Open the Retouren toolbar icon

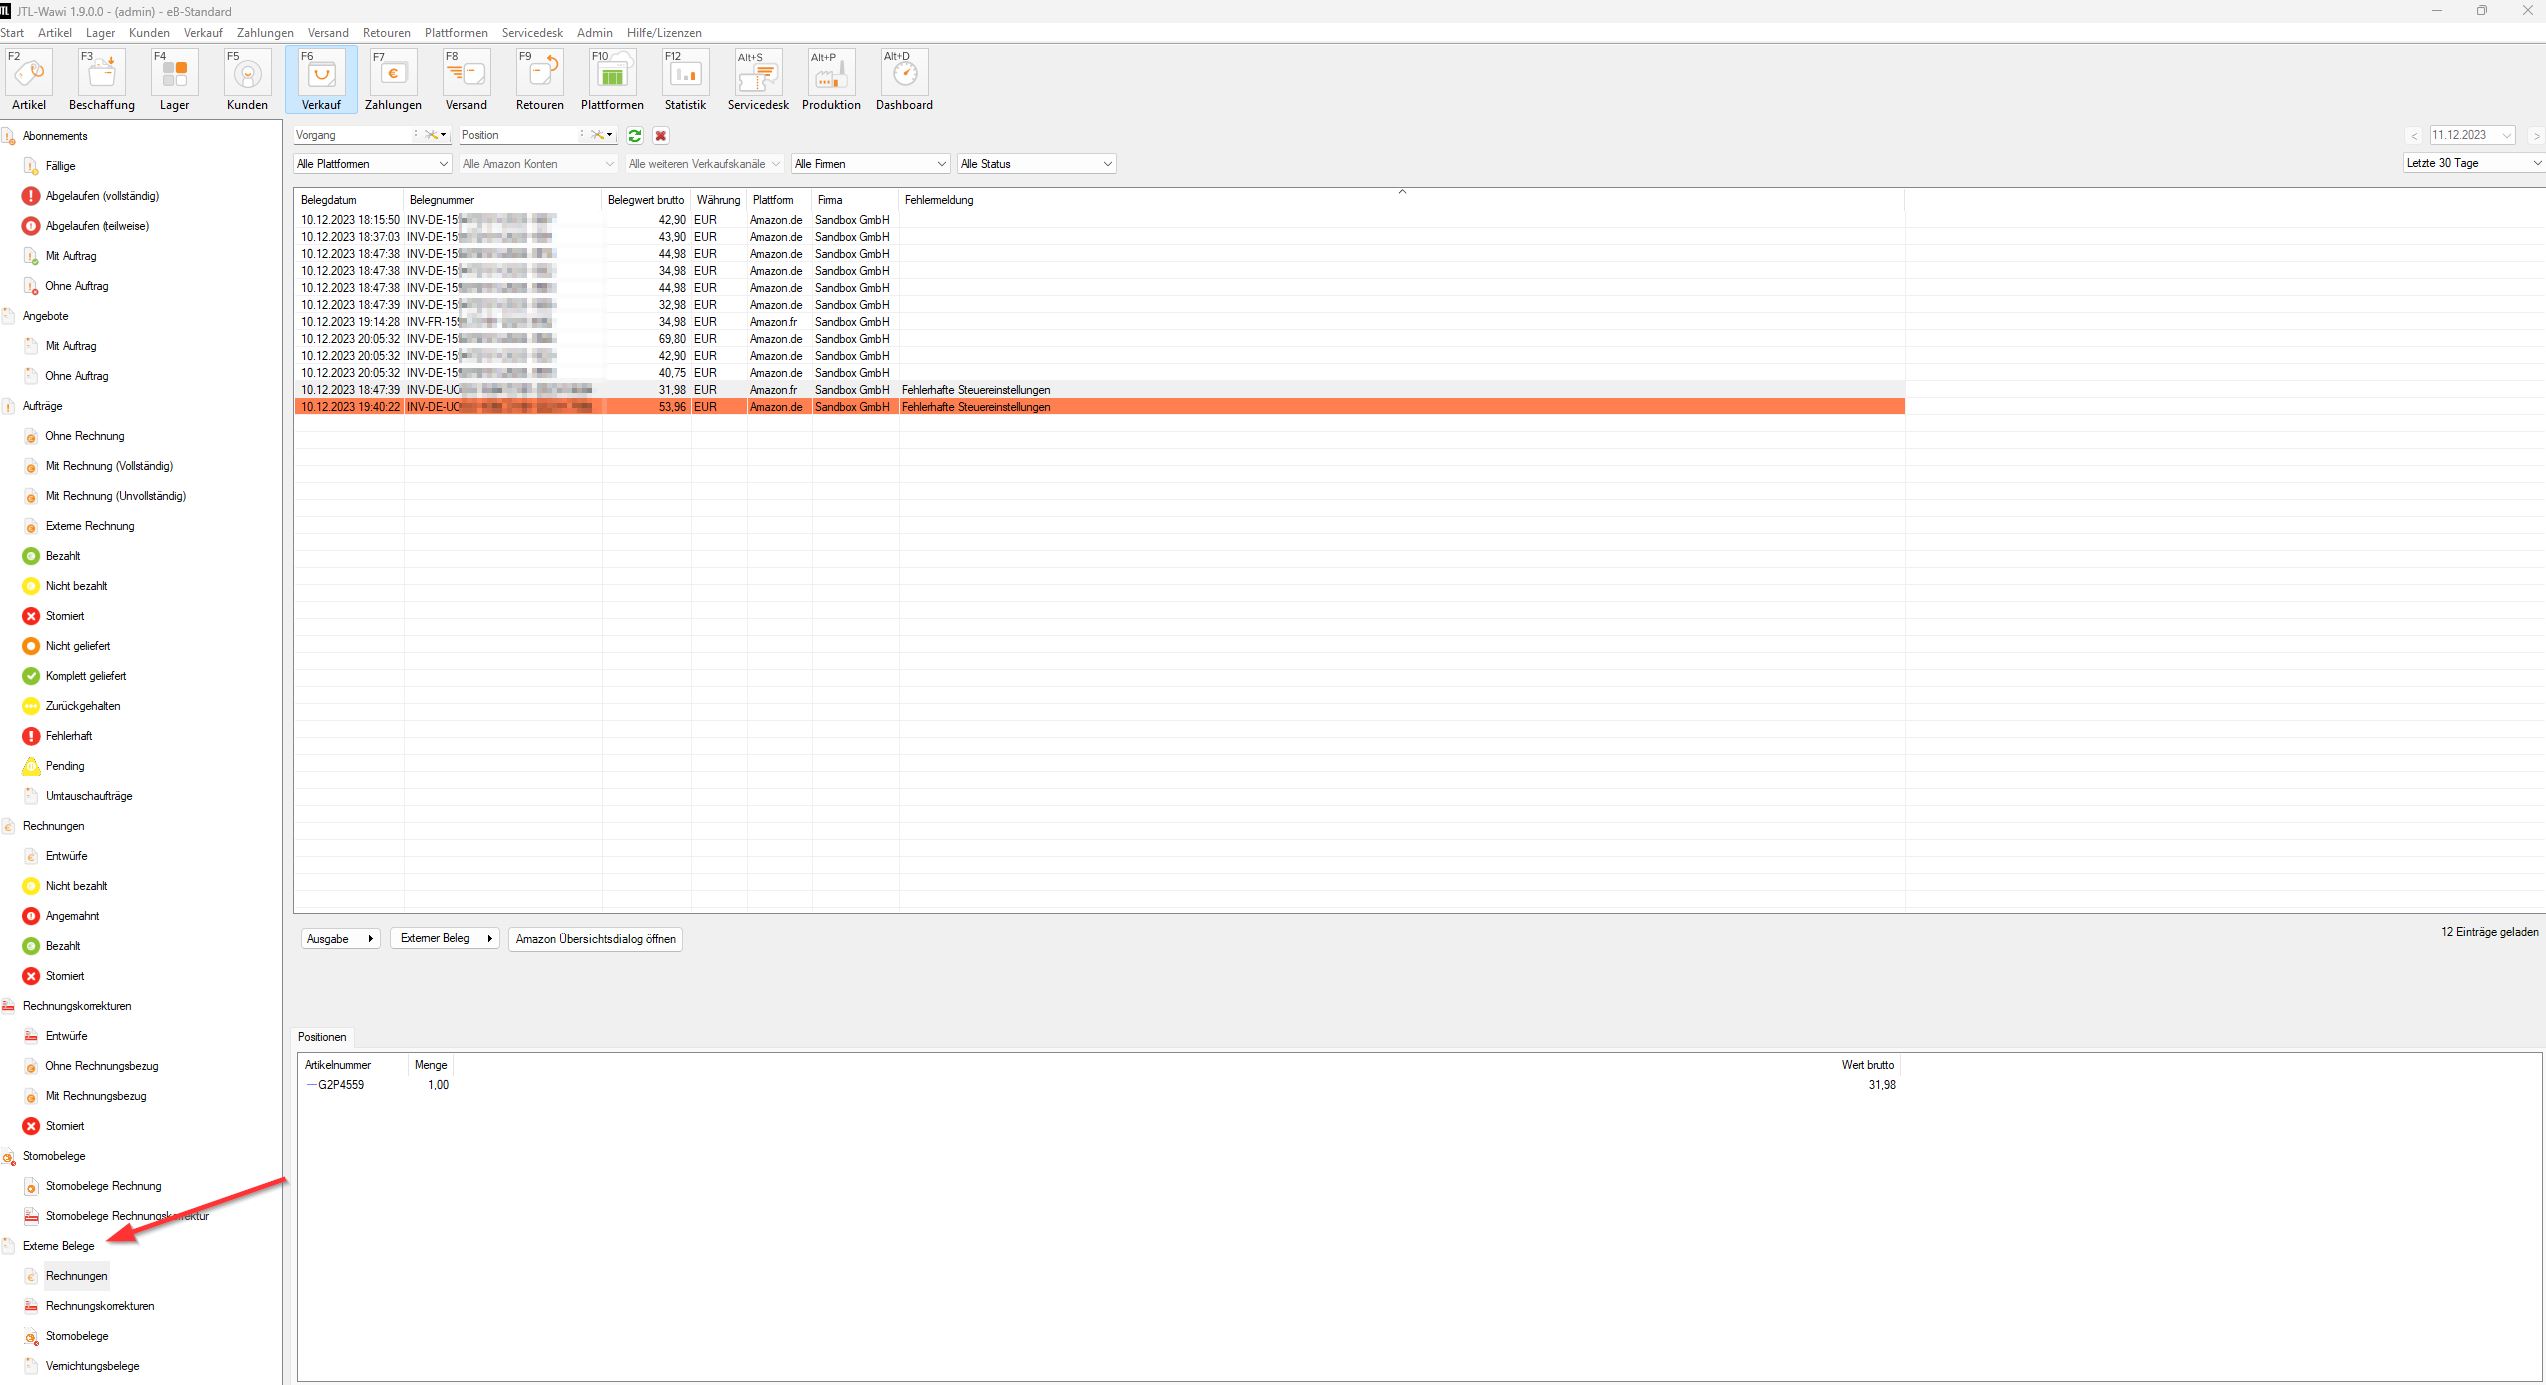pos(540,80)
